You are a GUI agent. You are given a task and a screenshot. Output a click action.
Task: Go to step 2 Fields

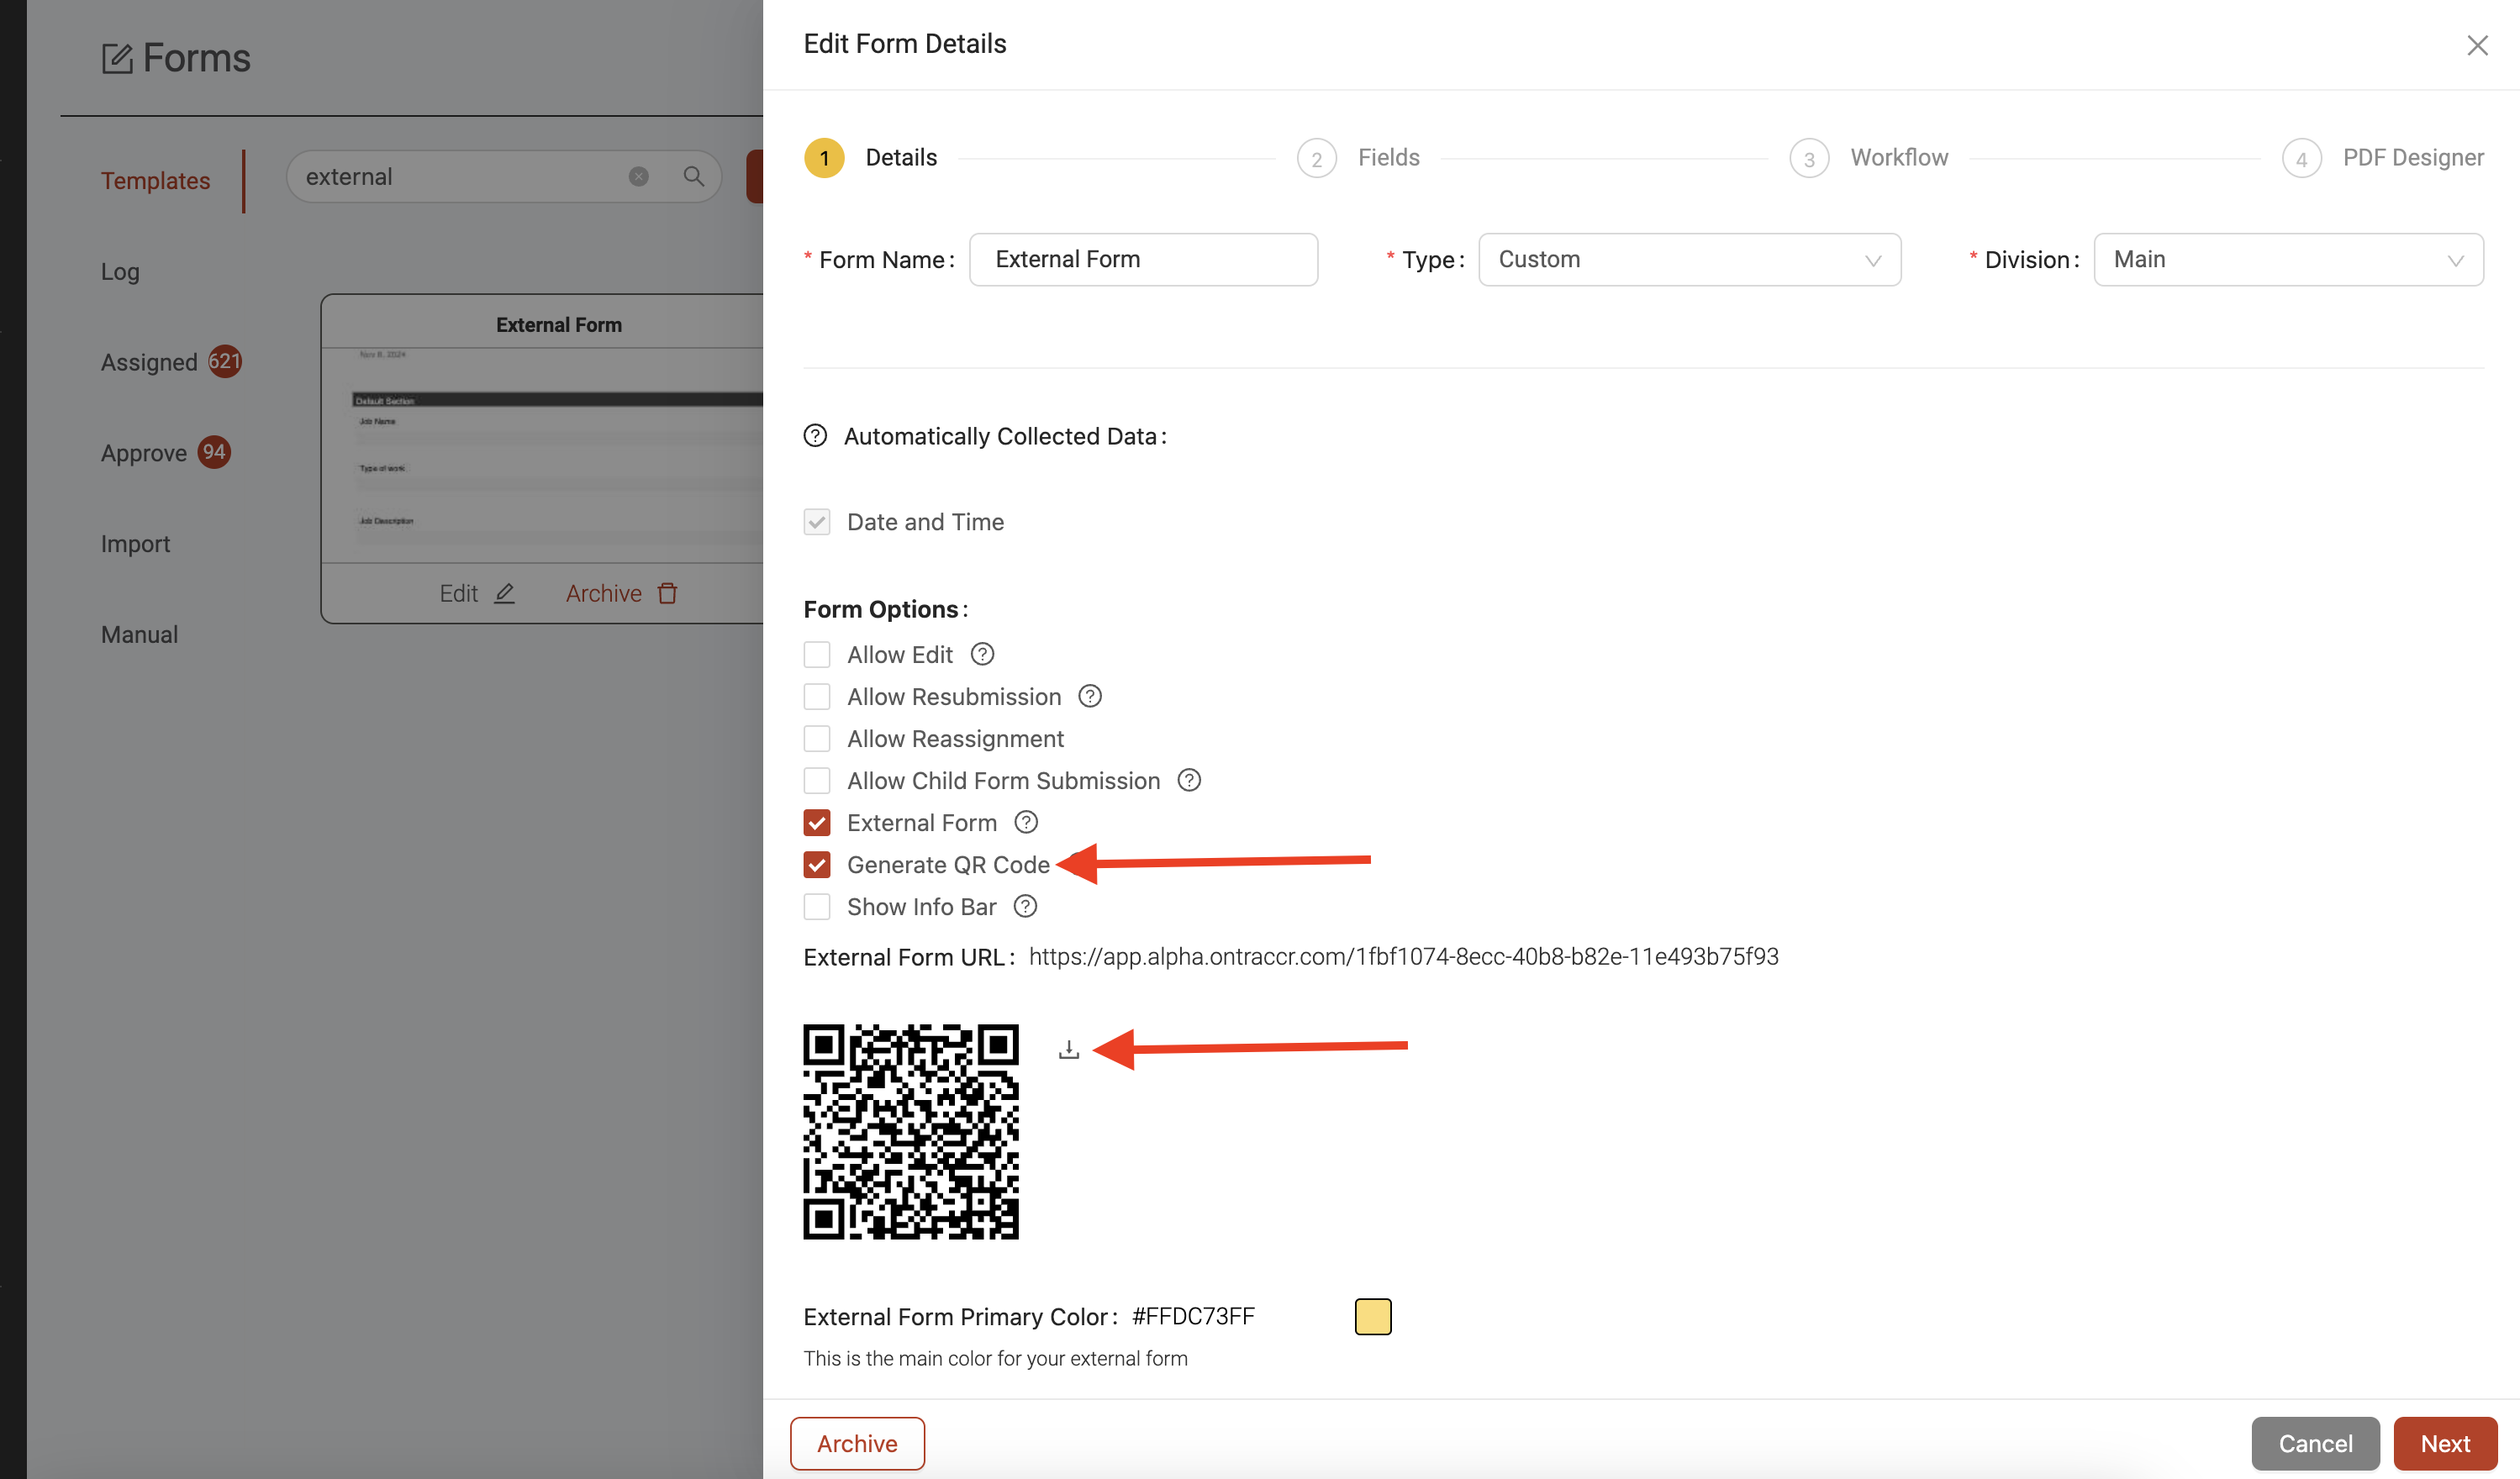1358,158
